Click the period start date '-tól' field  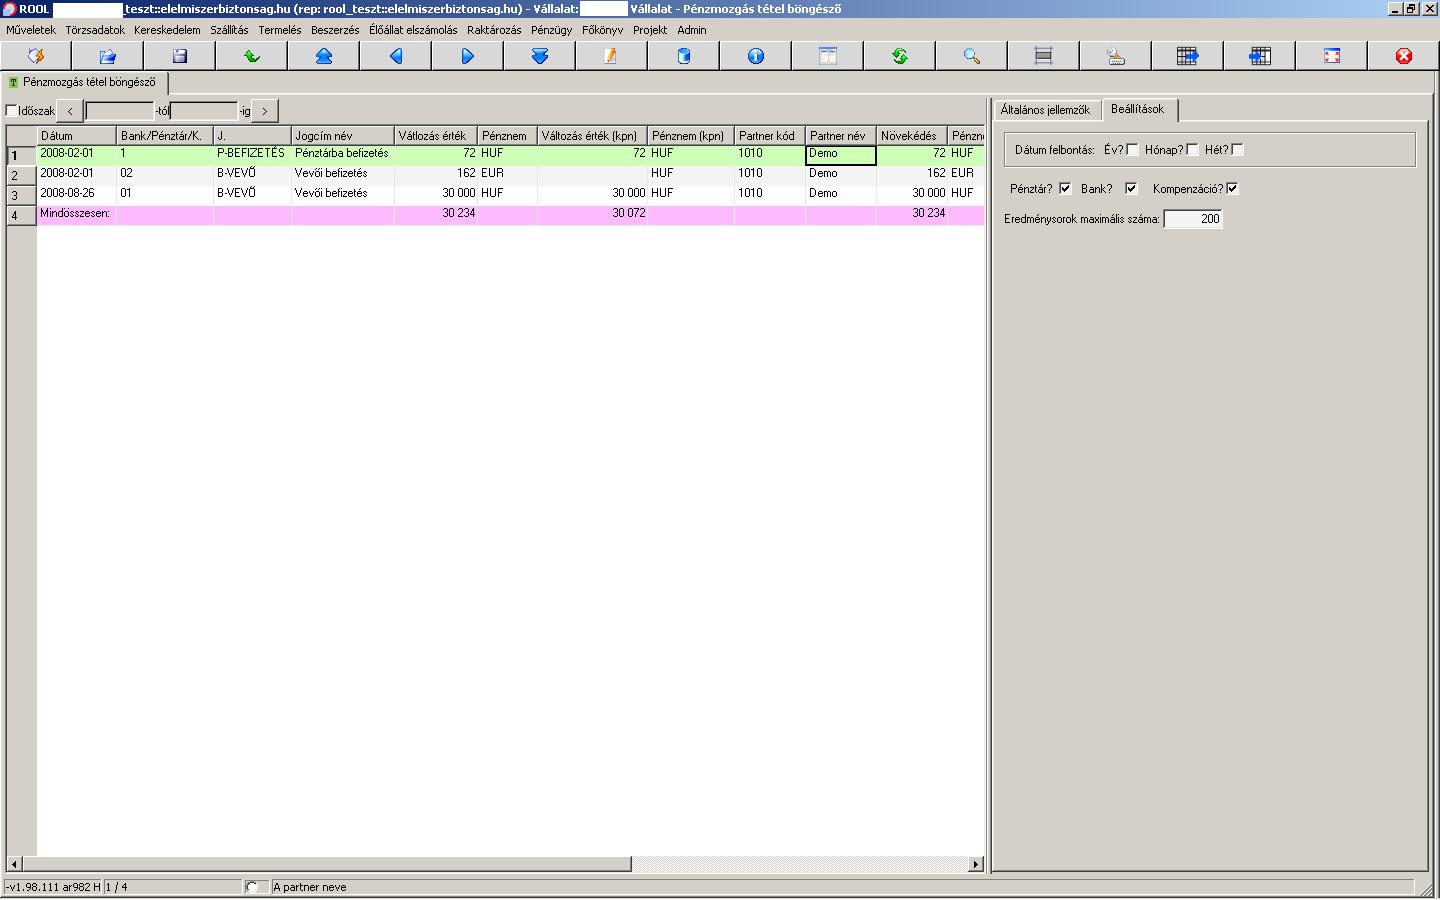120,111
